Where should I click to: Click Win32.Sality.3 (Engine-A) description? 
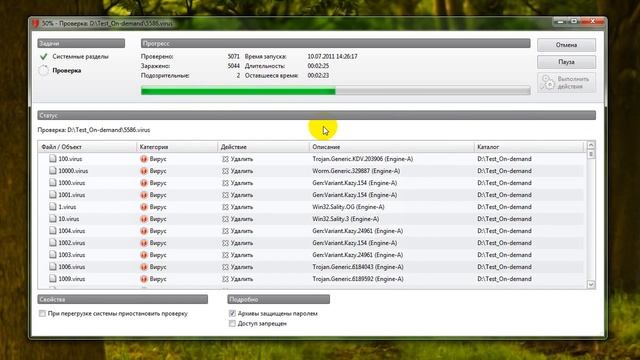(x=346, y=219)
